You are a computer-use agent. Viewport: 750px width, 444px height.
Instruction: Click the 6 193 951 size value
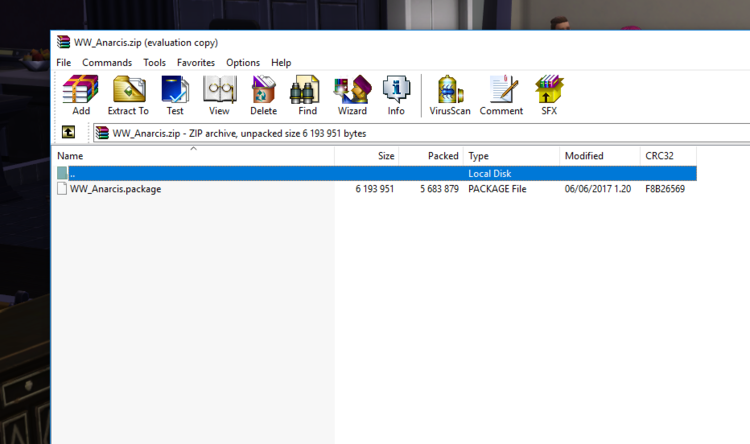[x=375, y=189]
